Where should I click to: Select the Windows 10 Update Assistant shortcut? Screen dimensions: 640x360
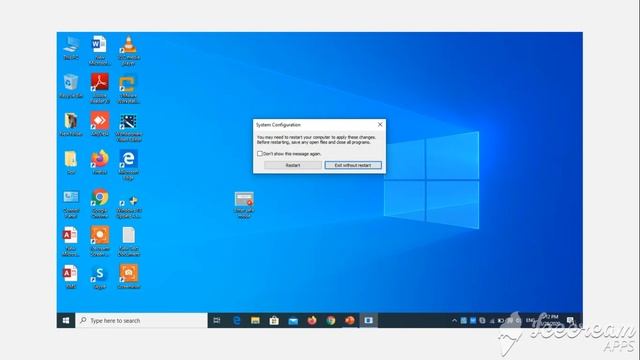click(129, 206)
